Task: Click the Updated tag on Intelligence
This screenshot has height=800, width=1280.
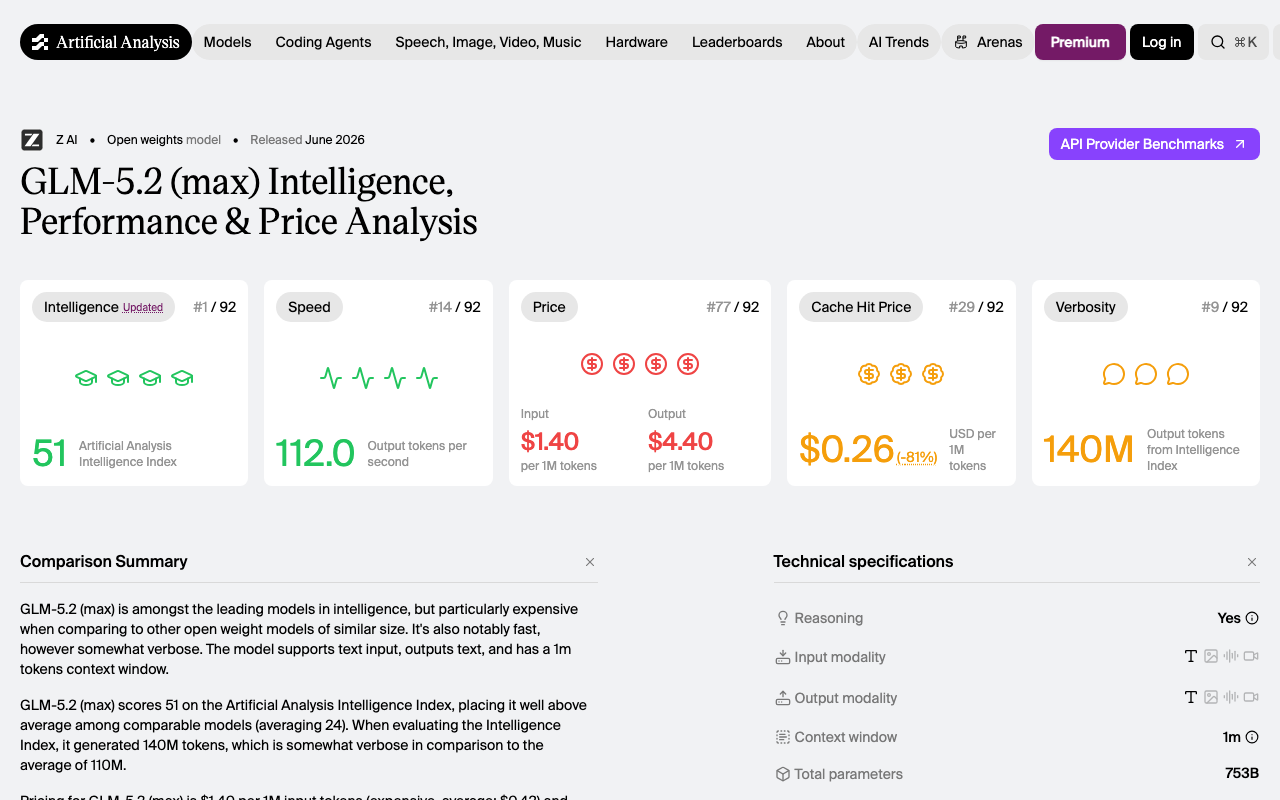Action: point(143,308)
